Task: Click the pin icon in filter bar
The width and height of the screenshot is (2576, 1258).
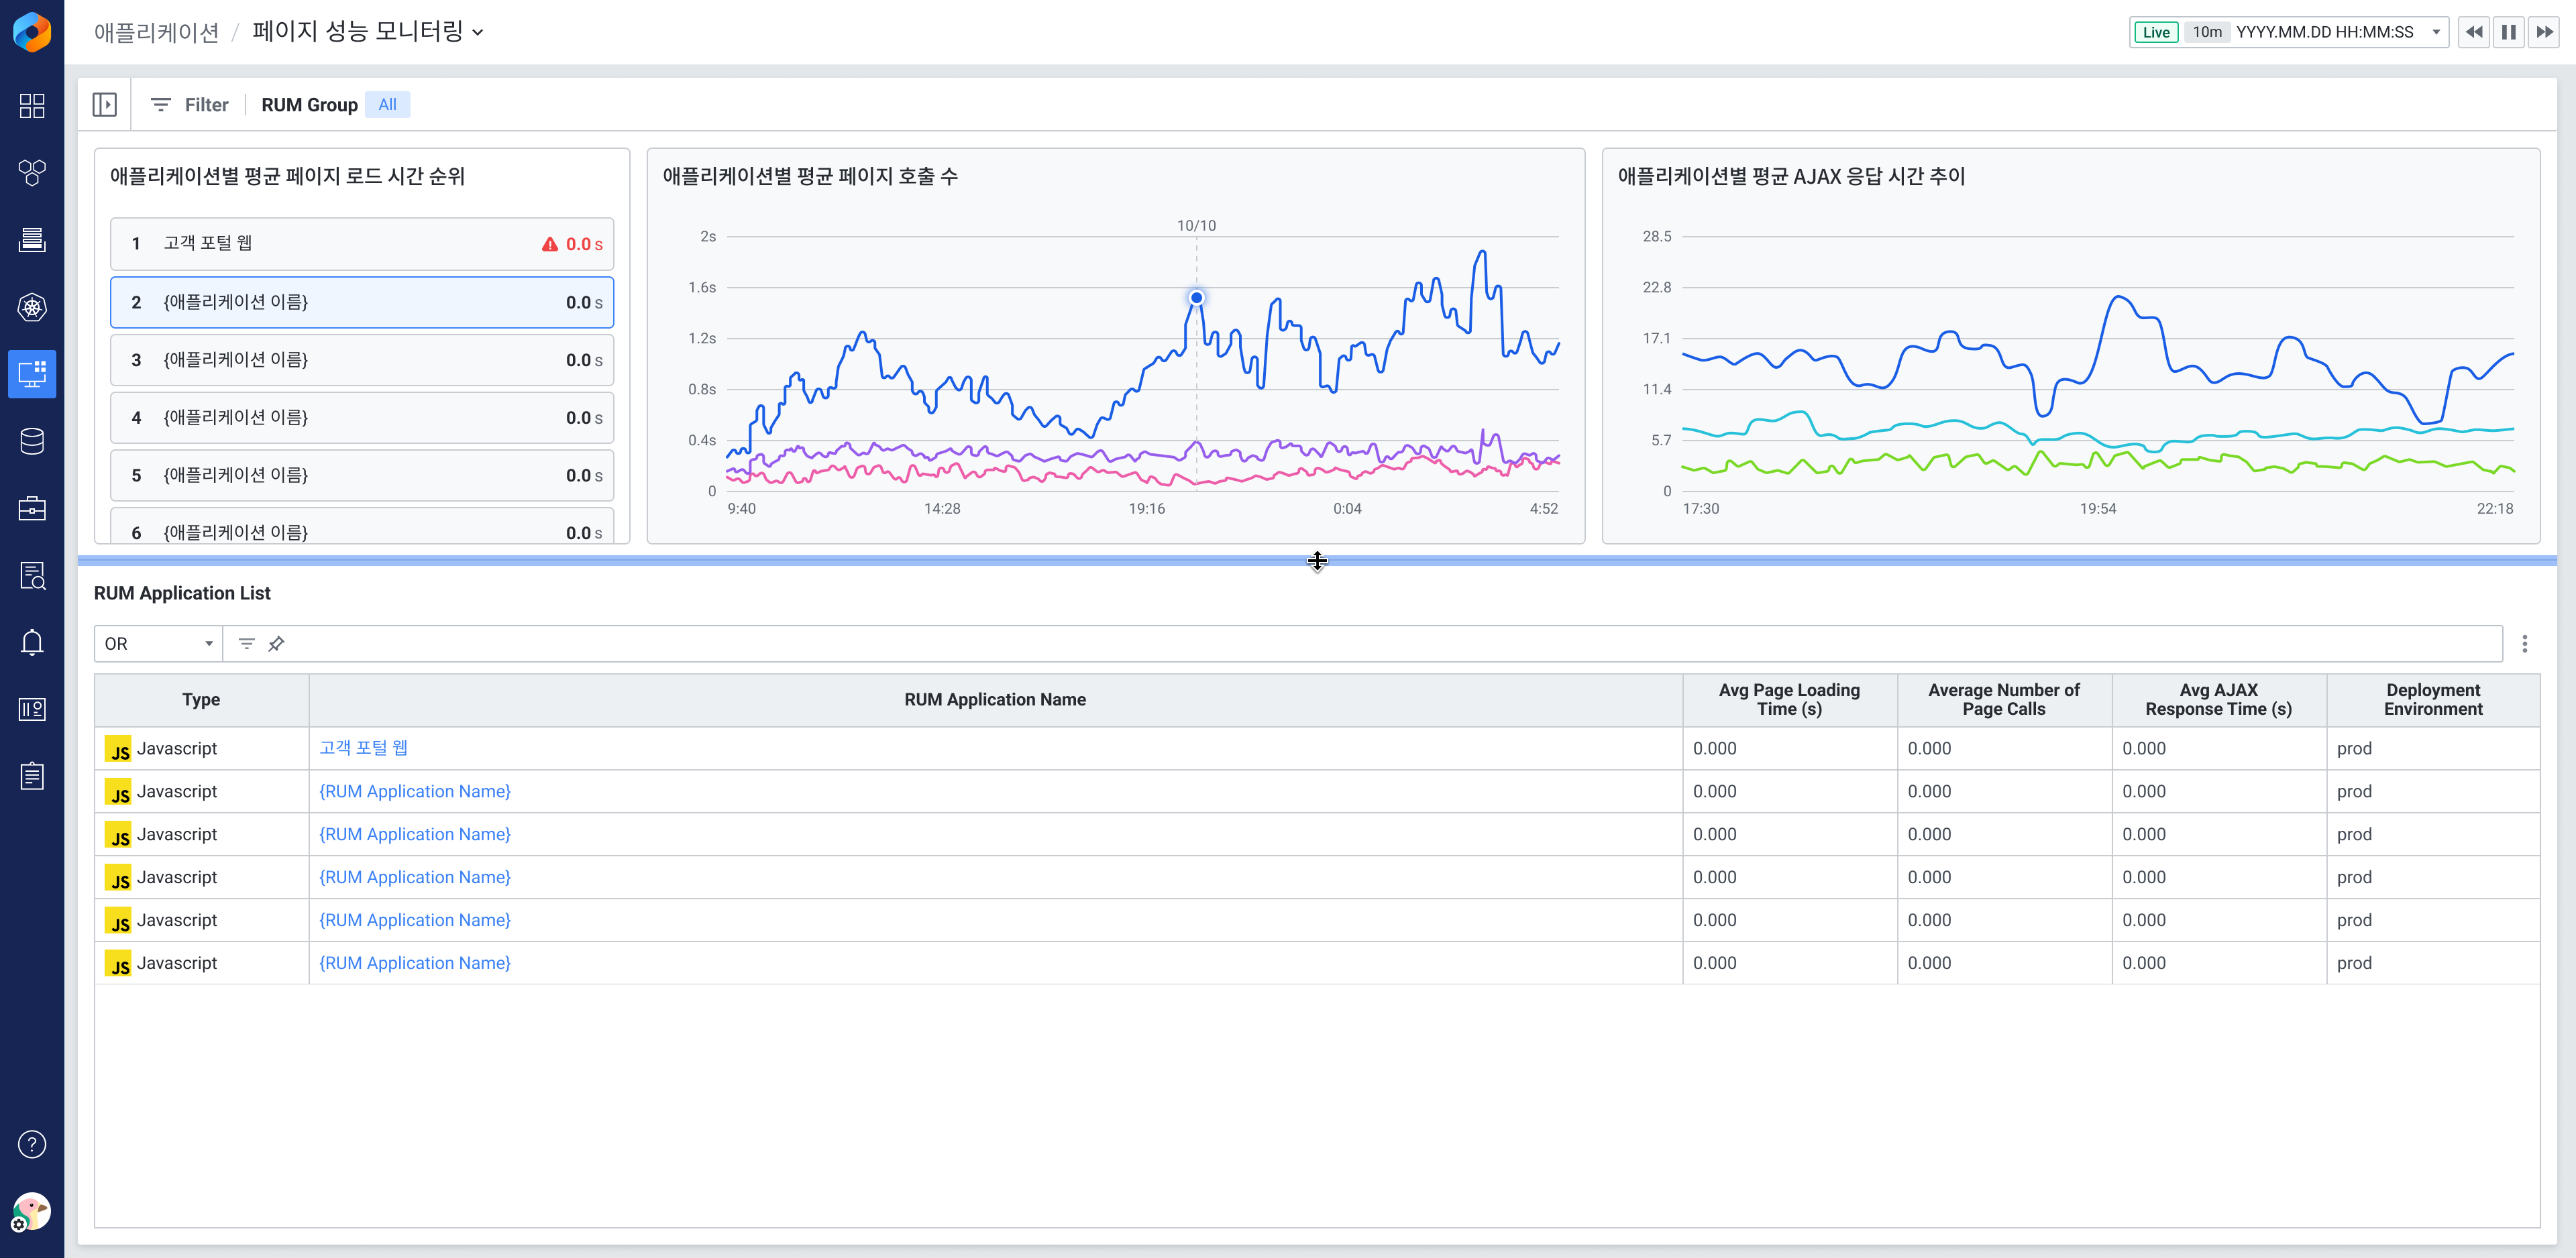Action: click(277, 644)
